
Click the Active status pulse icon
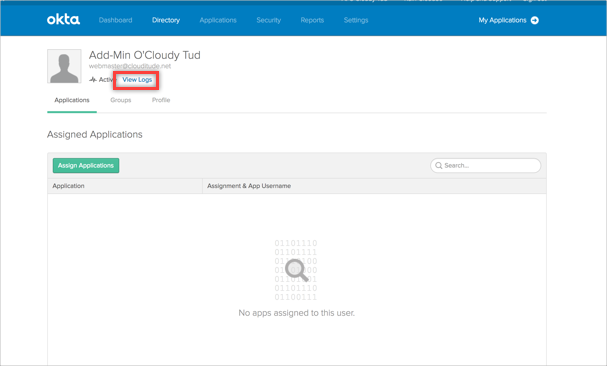tap(93, 79)
